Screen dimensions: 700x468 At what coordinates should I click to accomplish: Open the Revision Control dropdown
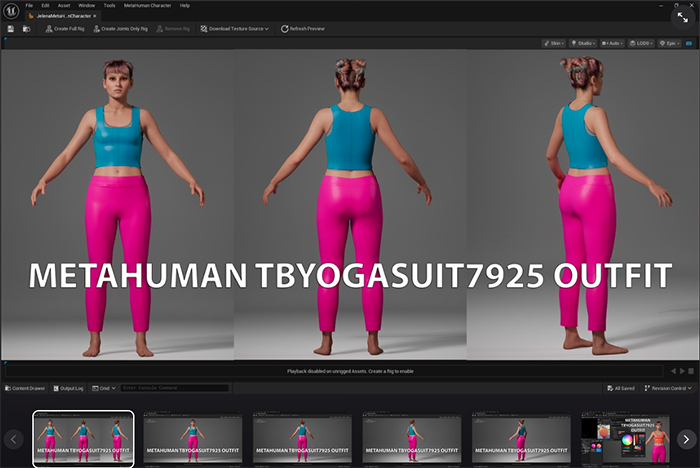(668, 388)
